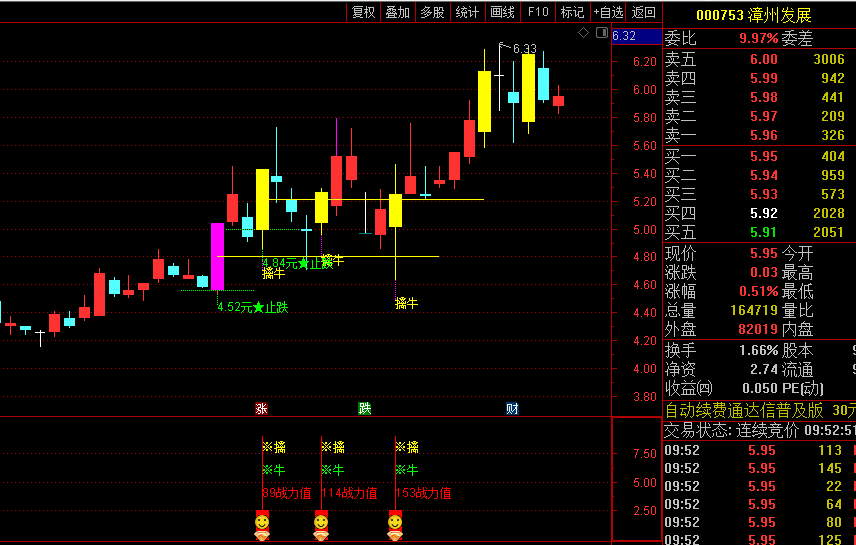Click the 净资 2.74 value
Image resolution: width=856 pixels, height=545 pixels.
coord(763,369)
